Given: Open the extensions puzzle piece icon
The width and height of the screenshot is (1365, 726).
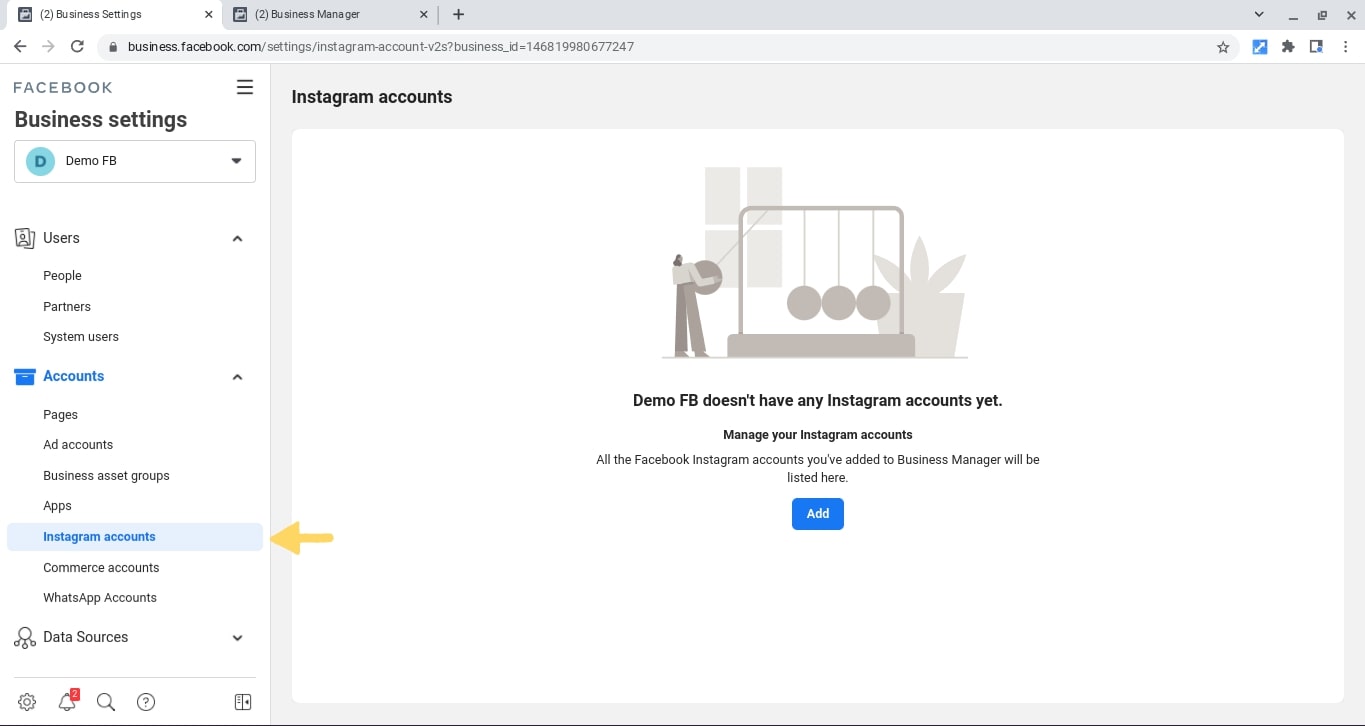Looking at the screenshot, I should (1288, 46).
